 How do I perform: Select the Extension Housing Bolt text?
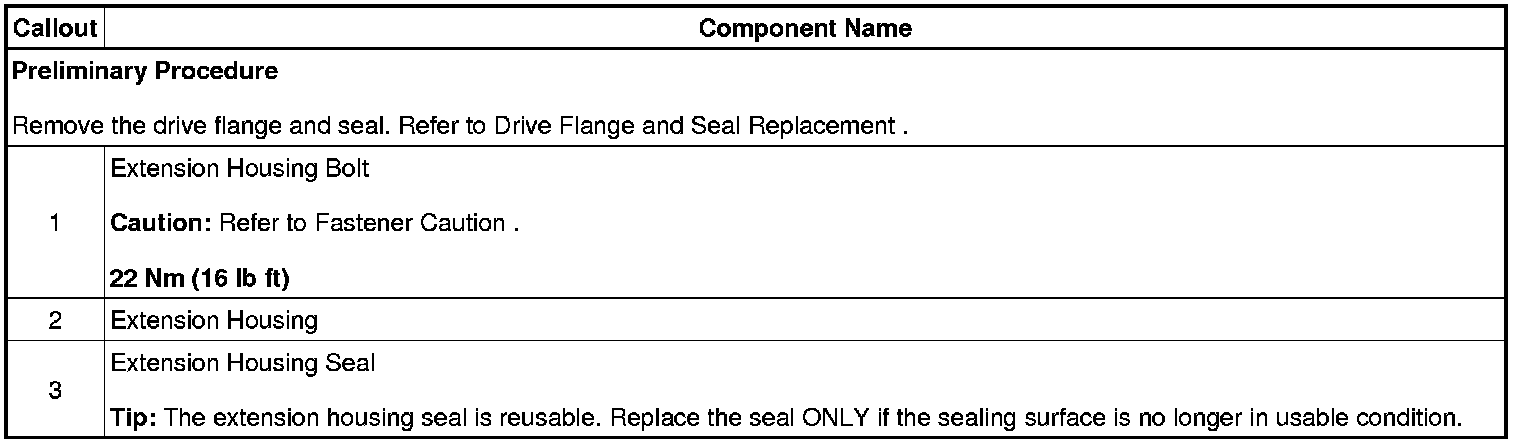pyautogui.click(x=239, y=169)
